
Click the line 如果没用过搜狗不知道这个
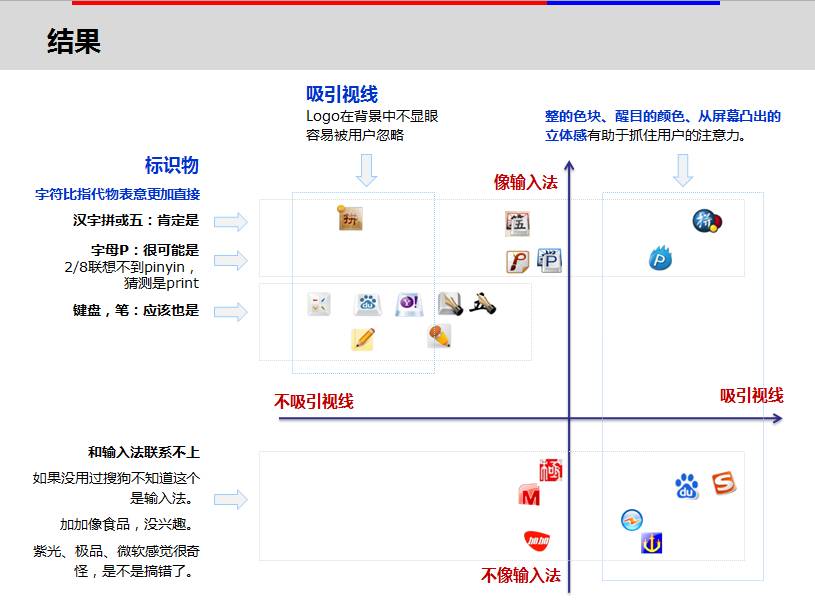(x=116, y=478)
